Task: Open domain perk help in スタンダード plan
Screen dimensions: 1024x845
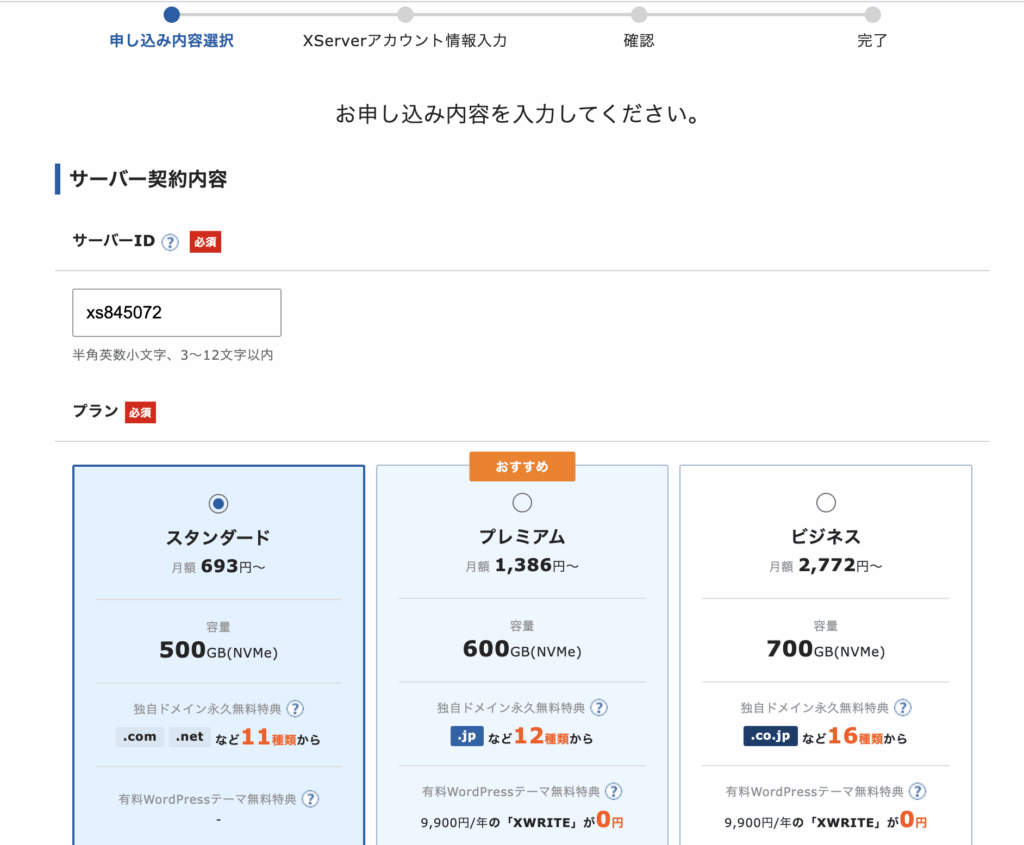Action: (295, 709)
